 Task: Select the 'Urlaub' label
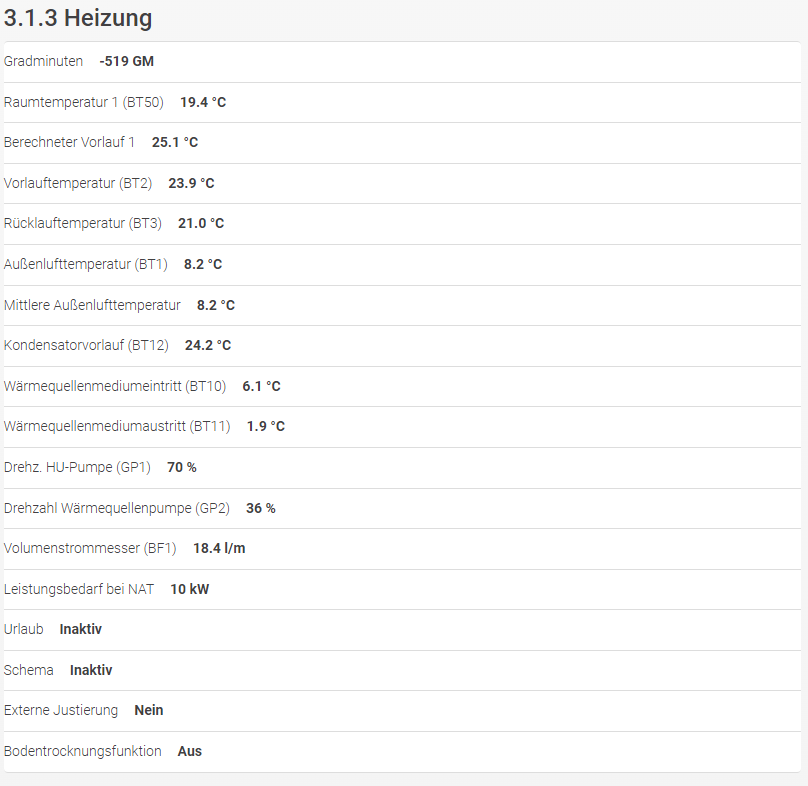(x=24, y=629)
